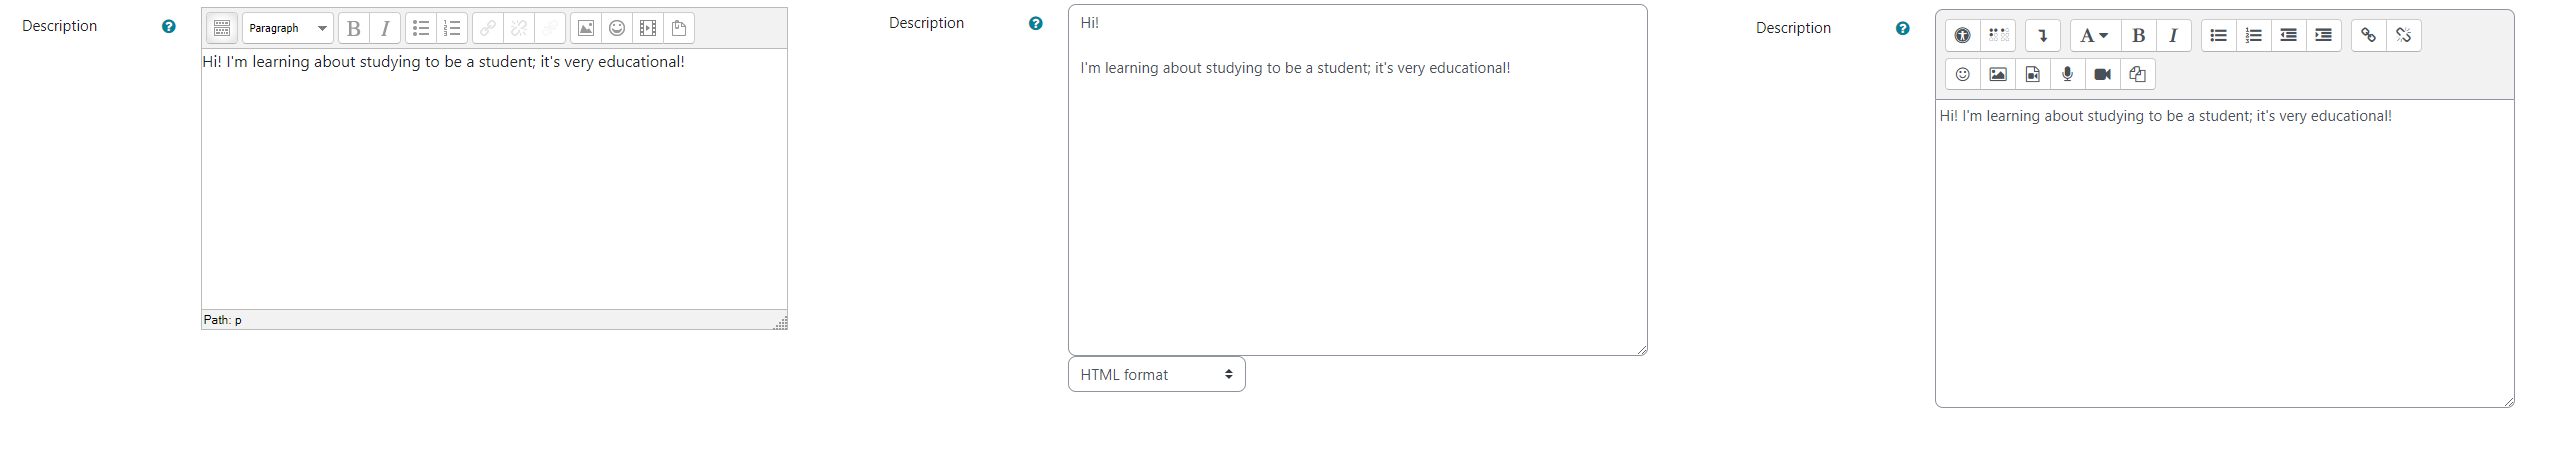Insert an emoticon in the TinyMCE editor

point(617,28)
